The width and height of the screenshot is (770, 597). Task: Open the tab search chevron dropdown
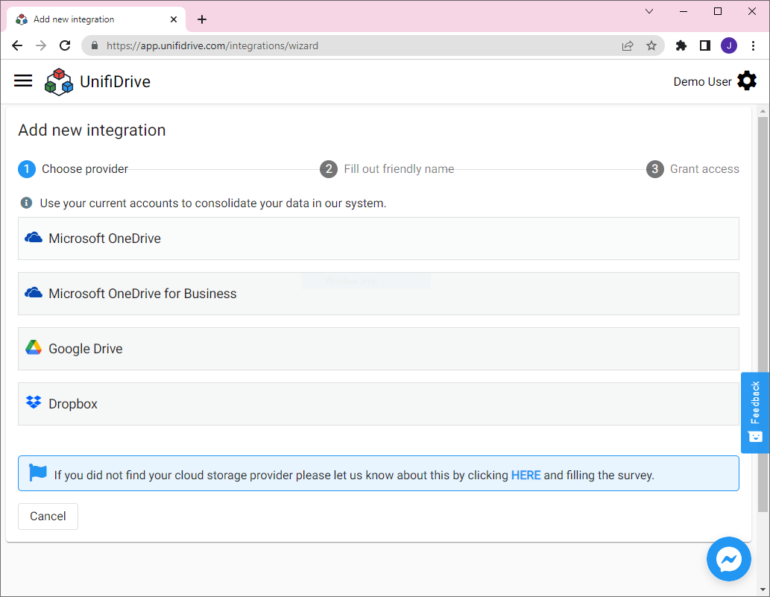[649, 11]
